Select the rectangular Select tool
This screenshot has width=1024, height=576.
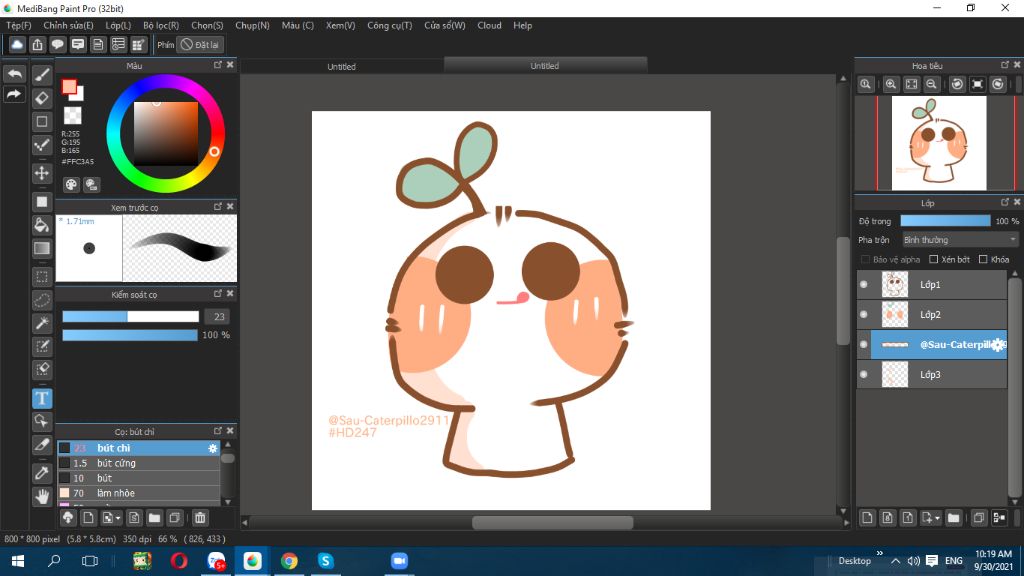pyautogui.click(x=42, y=277)
